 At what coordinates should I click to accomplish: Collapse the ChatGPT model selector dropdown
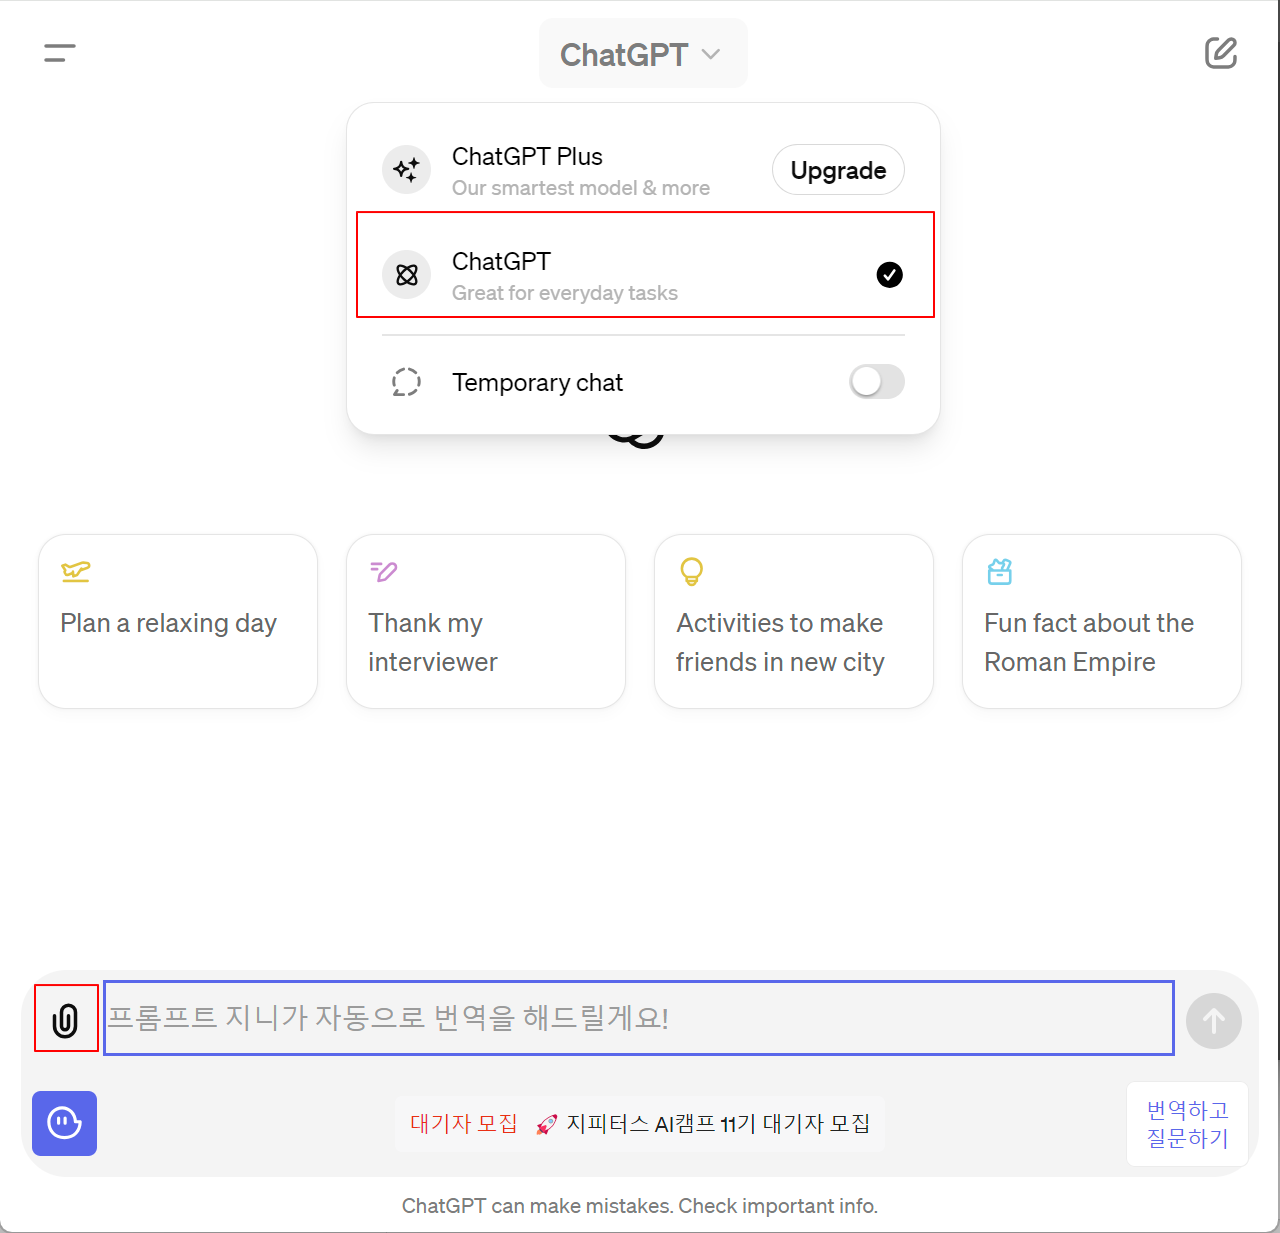643,54
